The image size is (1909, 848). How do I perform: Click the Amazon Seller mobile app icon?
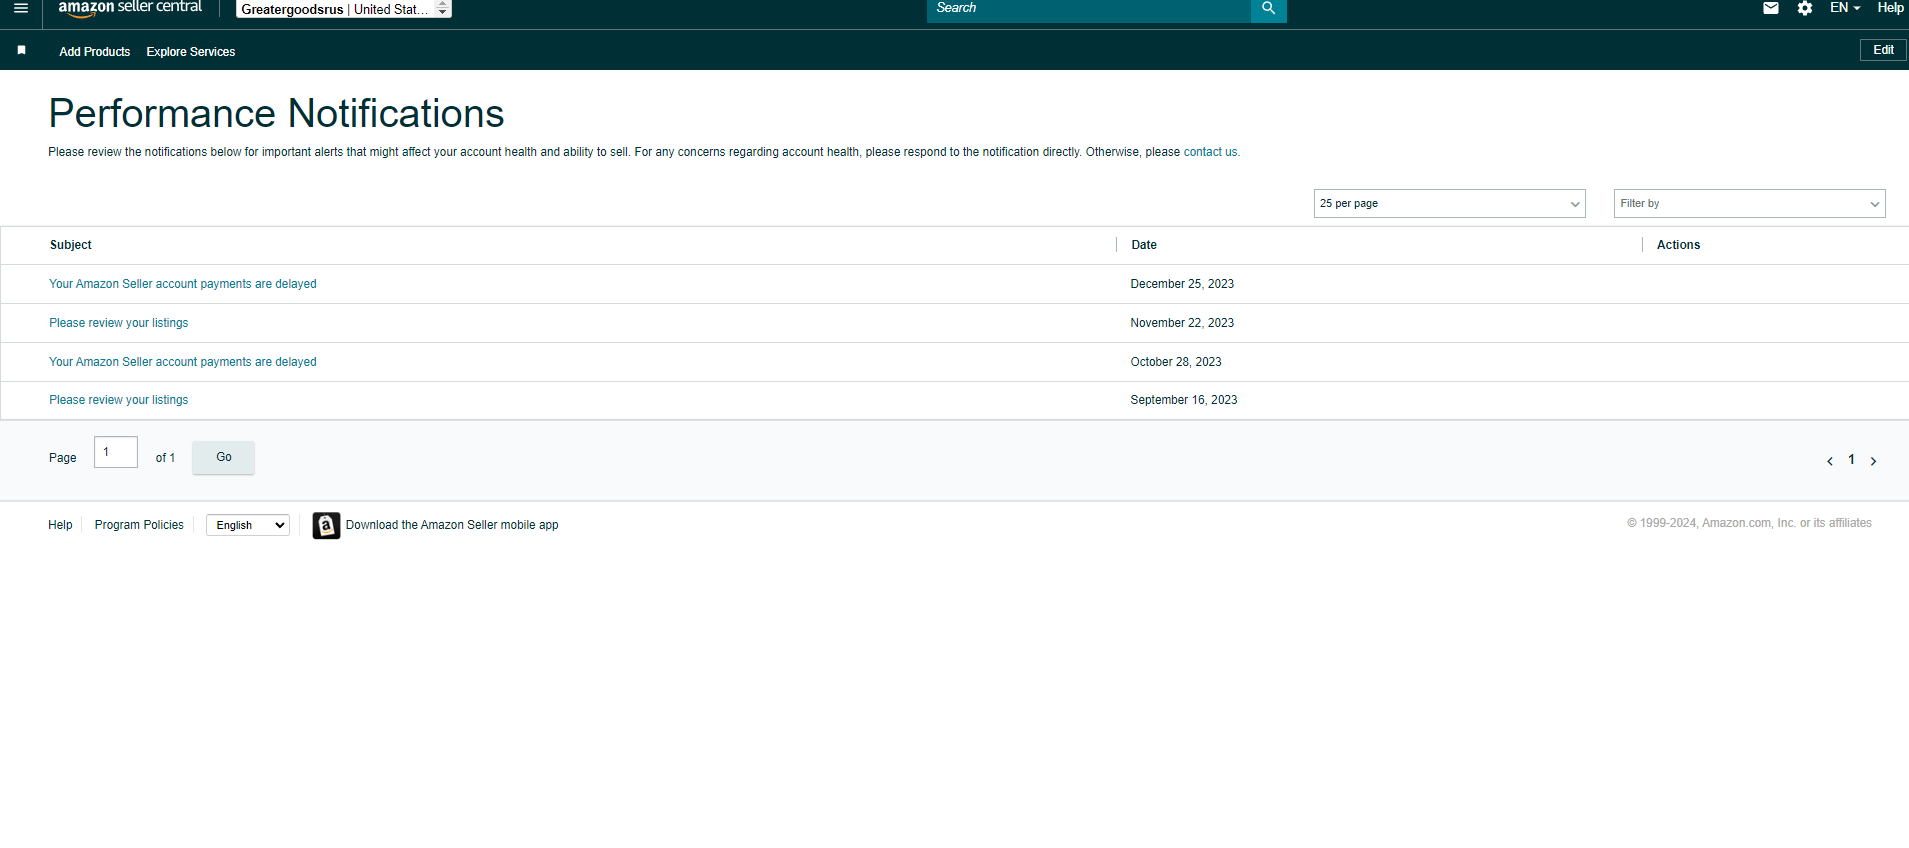(x=326, y=525)
